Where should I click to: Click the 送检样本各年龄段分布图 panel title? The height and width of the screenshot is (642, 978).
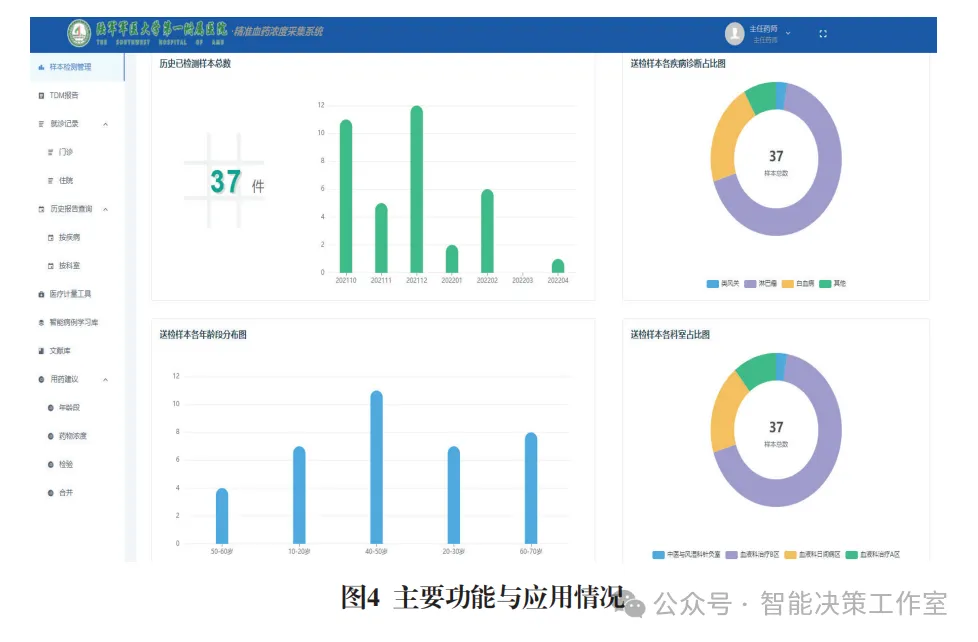[203, 335]
